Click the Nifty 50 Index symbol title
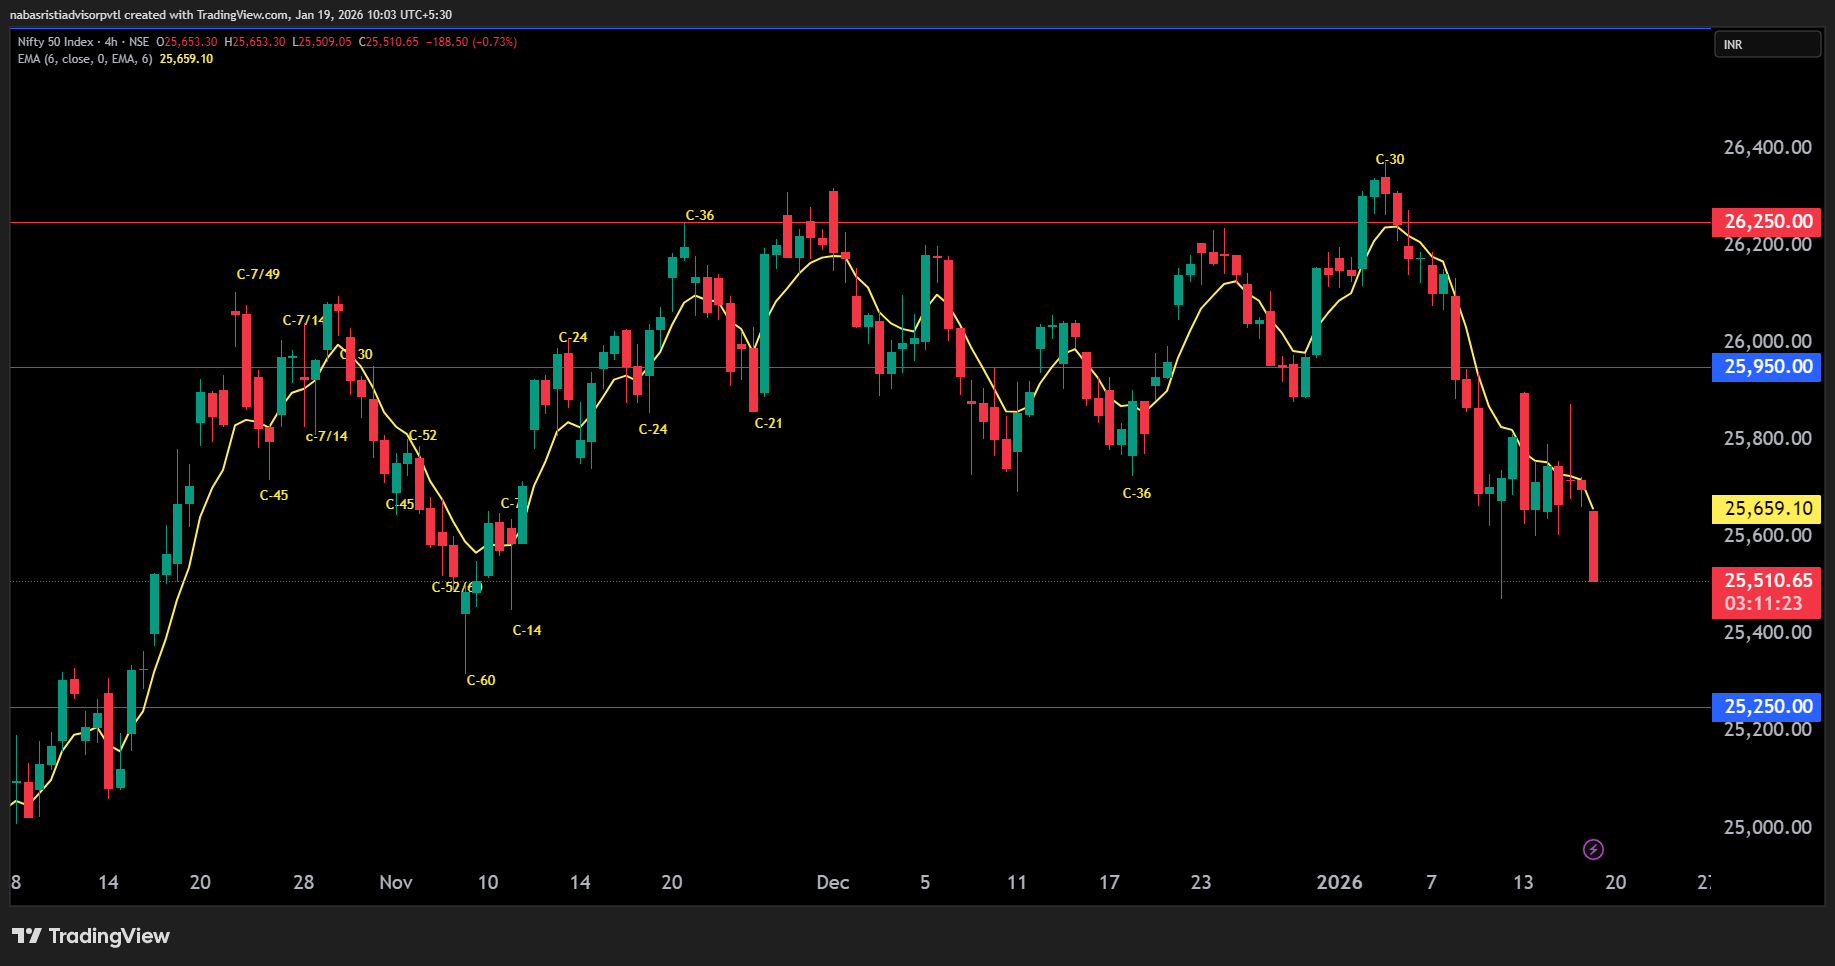Screen dimensions: 1835x966 tap(56, 42)
